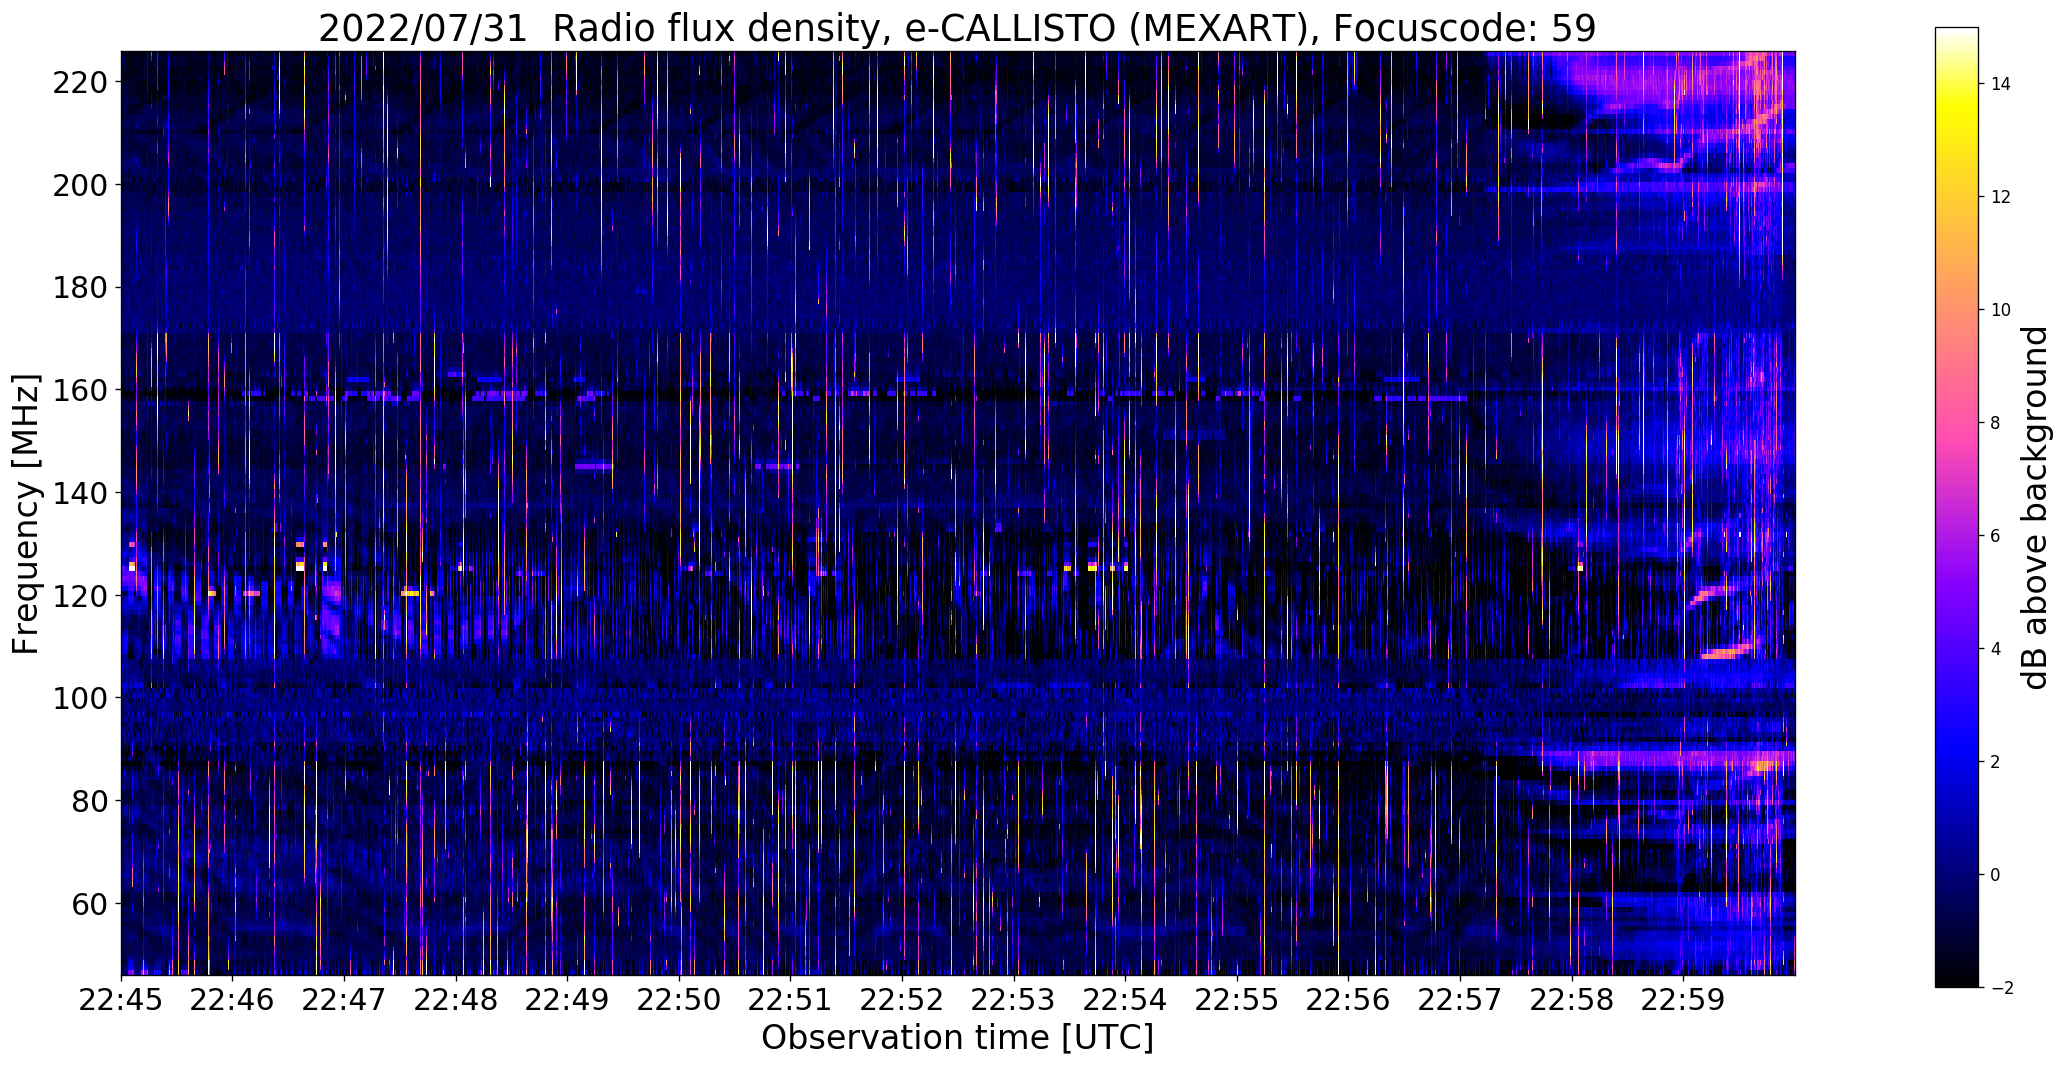Click the colorbar tick label −2
The width and height of the screenshot is (2066, 1067).
(2000, 988)
